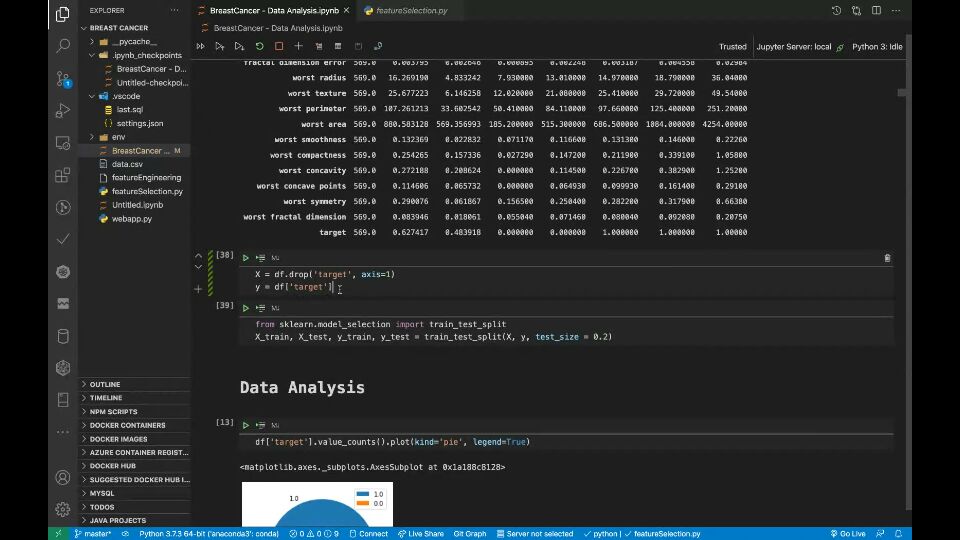Expand the DOCKER CONTAINERS section
Screen dimensions: 960x540
127,425
